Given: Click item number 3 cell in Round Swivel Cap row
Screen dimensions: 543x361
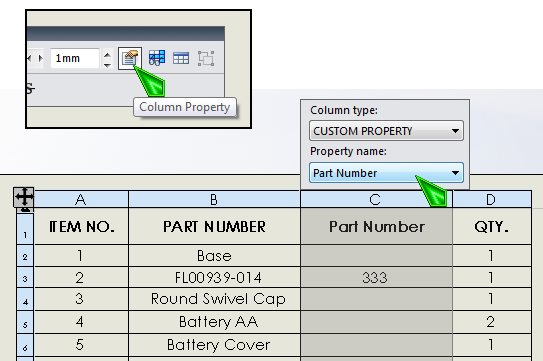Looking at the screenshot, I should [81, 299].
